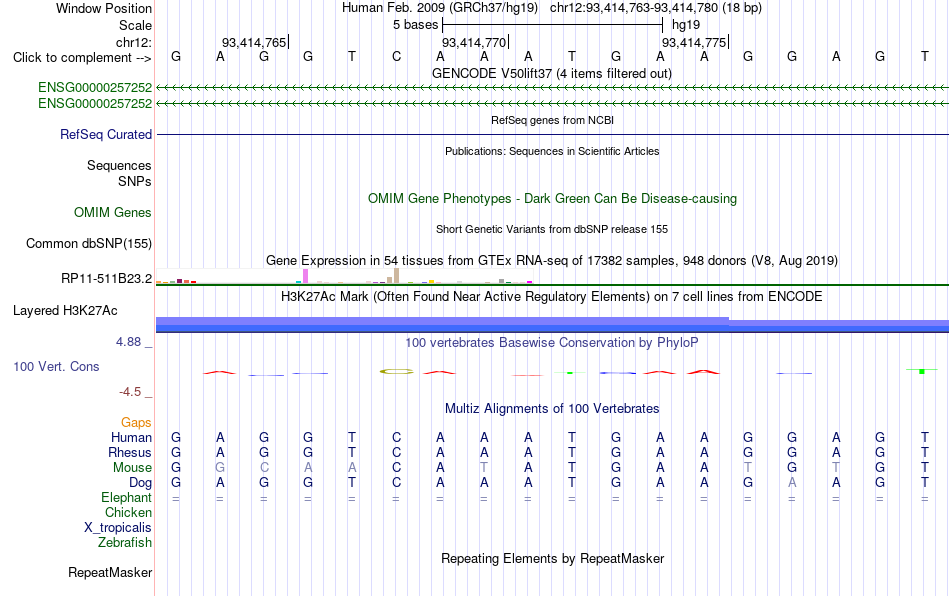The image size is (950, 596).
Task: Click the tall tan GTEx expression bar
Action: (396, 276)
